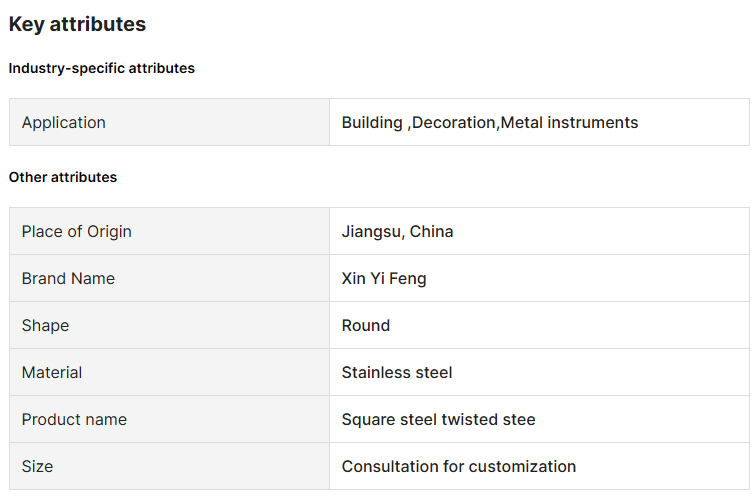Click the Industry-specific attributes subheading
Screen dimensions: 755x498
pyautogui.click(x=102, y=69)
